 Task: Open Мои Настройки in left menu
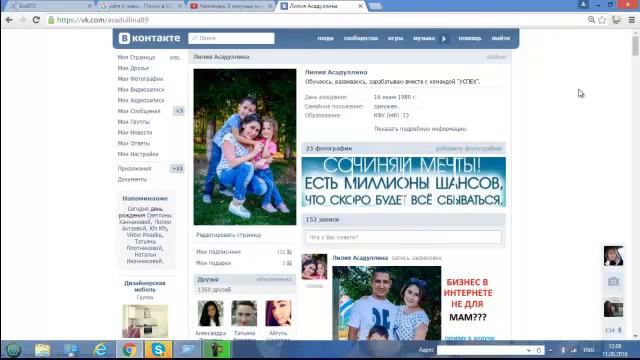[138, 154]
